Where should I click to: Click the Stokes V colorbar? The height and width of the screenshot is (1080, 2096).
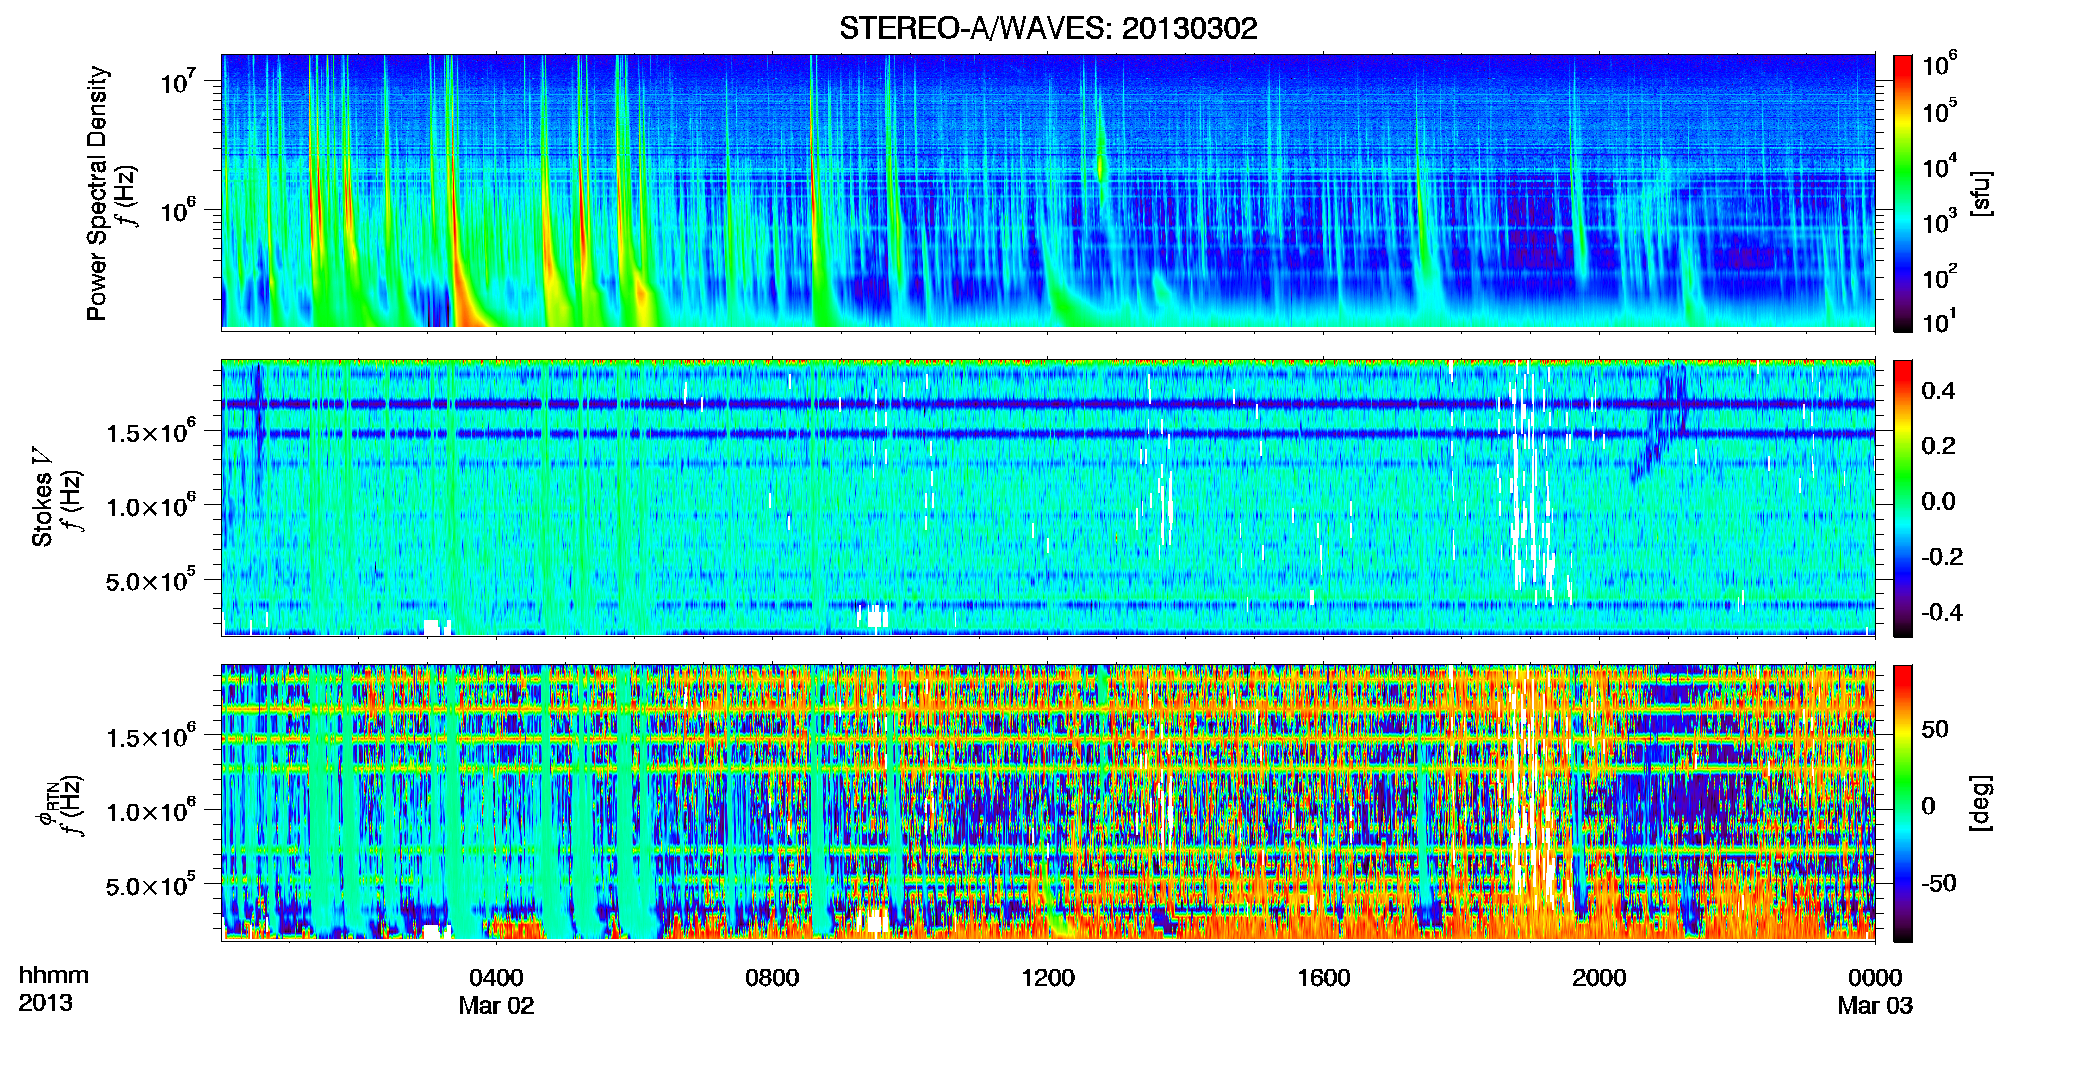pyautogui.click(x=1903, y=498)
